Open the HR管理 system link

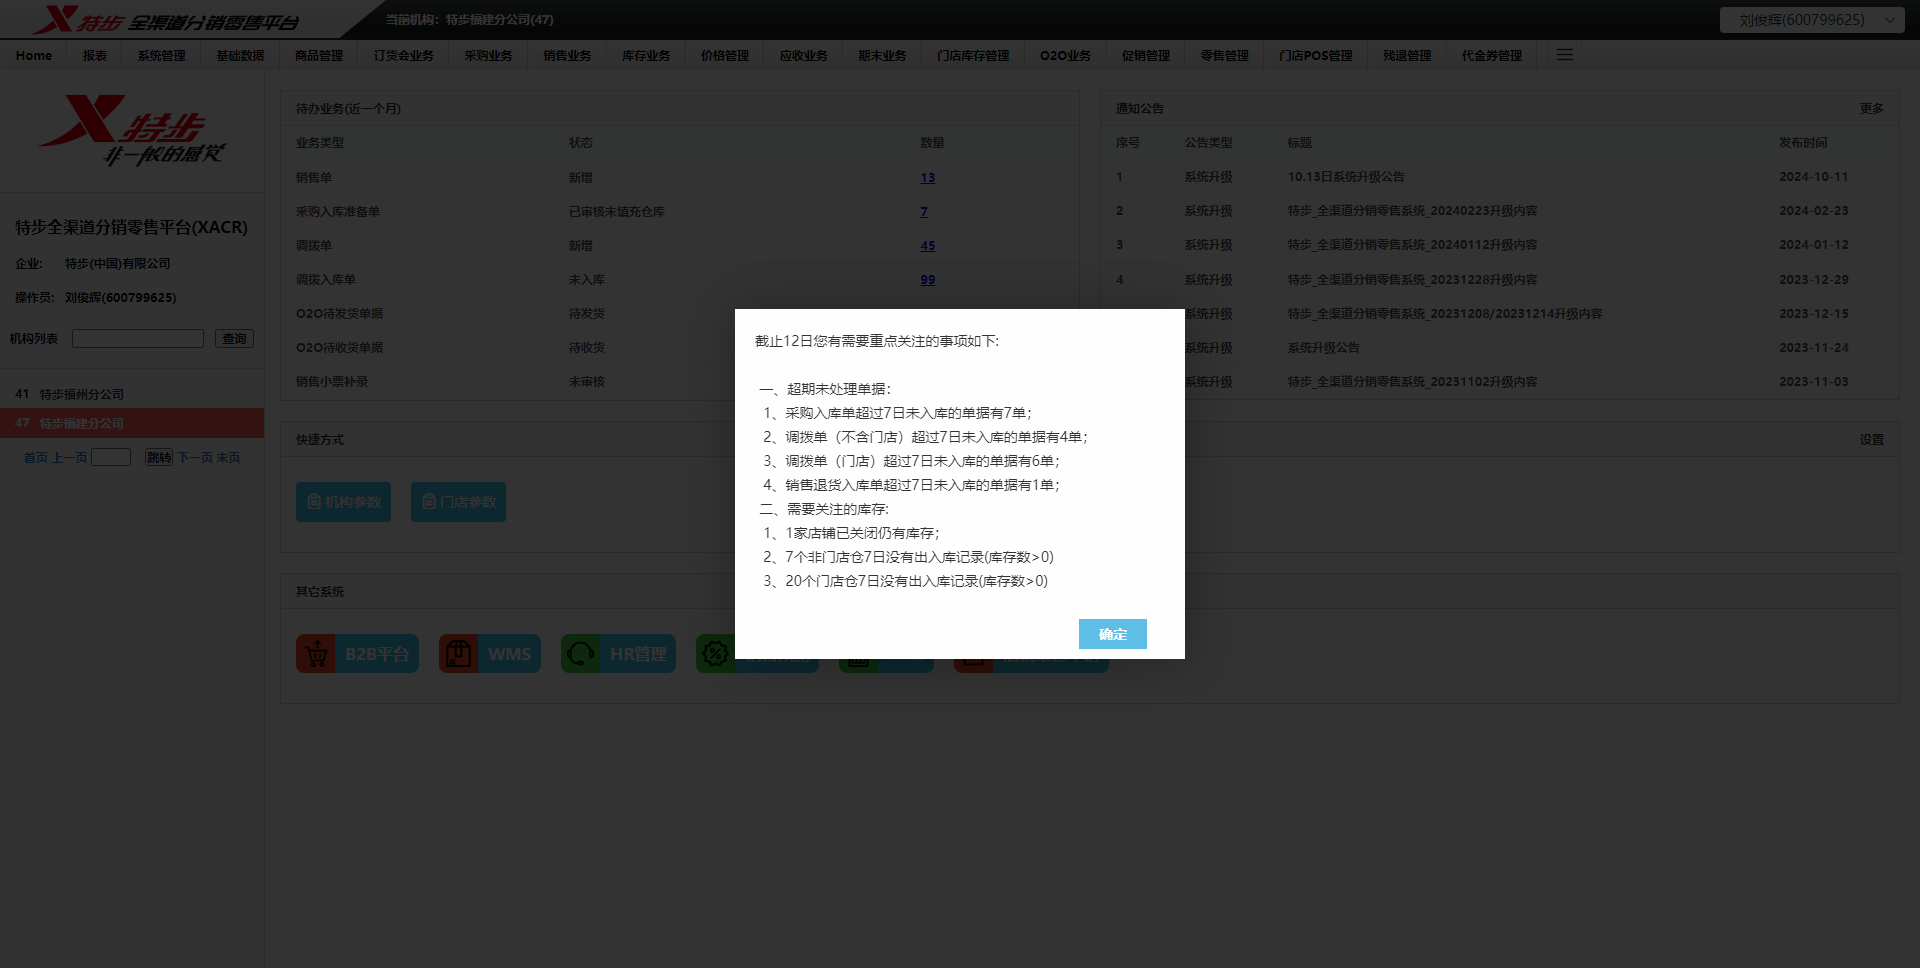(618, 654)
